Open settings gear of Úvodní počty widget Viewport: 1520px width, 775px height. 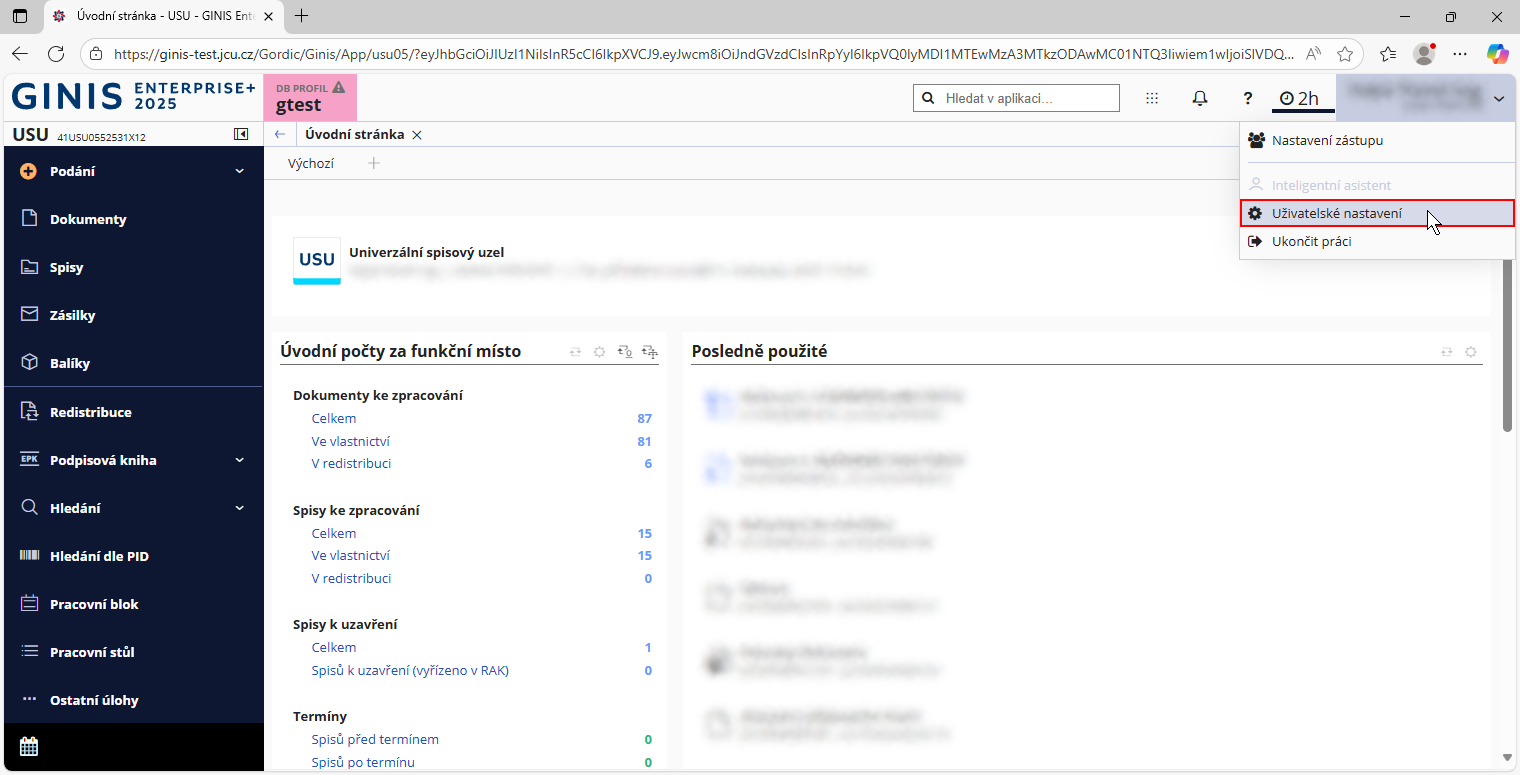[599, 352]
